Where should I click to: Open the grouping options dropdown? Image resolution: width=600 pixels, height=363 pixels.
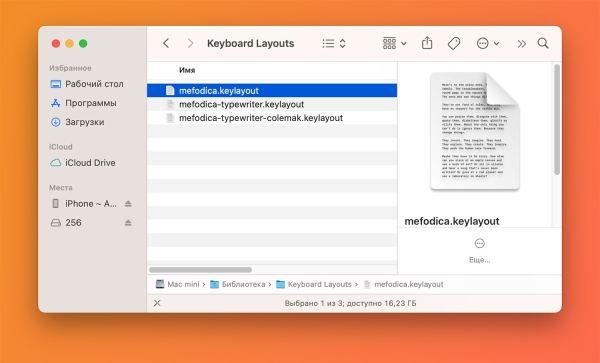tap(395, 43)
